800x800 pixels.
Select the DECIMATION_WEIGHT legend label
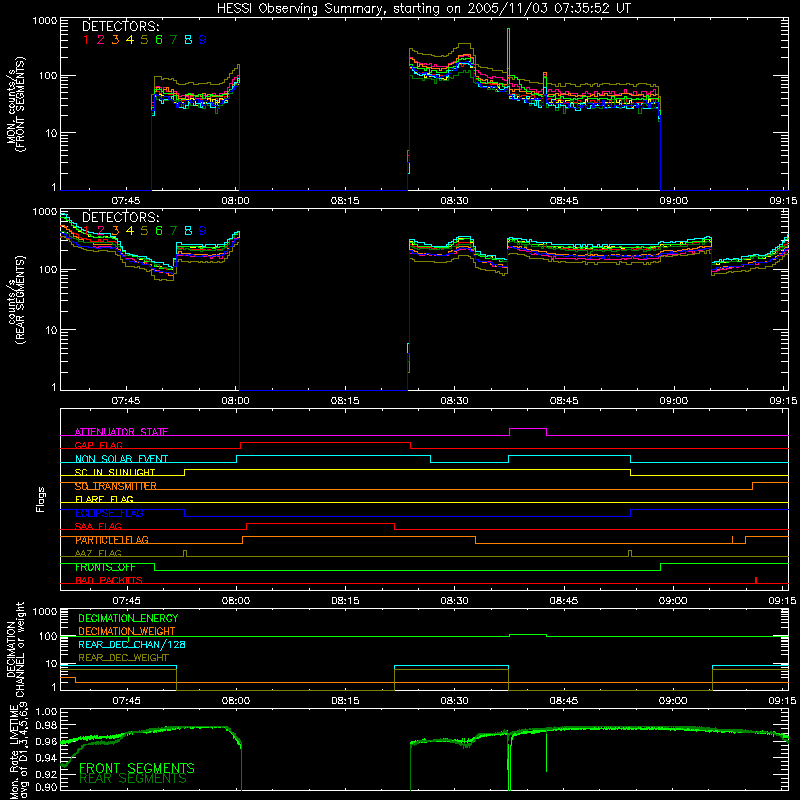pos(127,631)
